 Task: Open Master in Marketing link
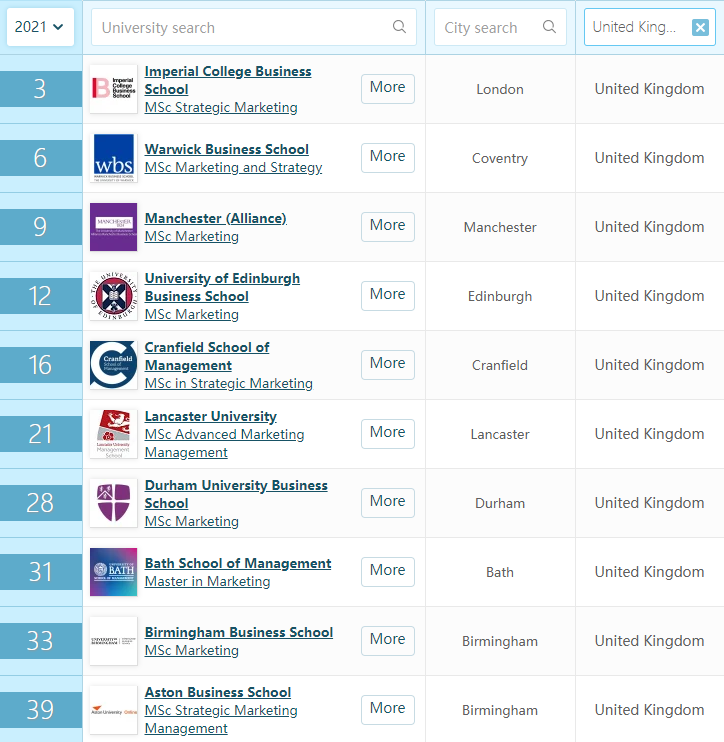point(207,582)
